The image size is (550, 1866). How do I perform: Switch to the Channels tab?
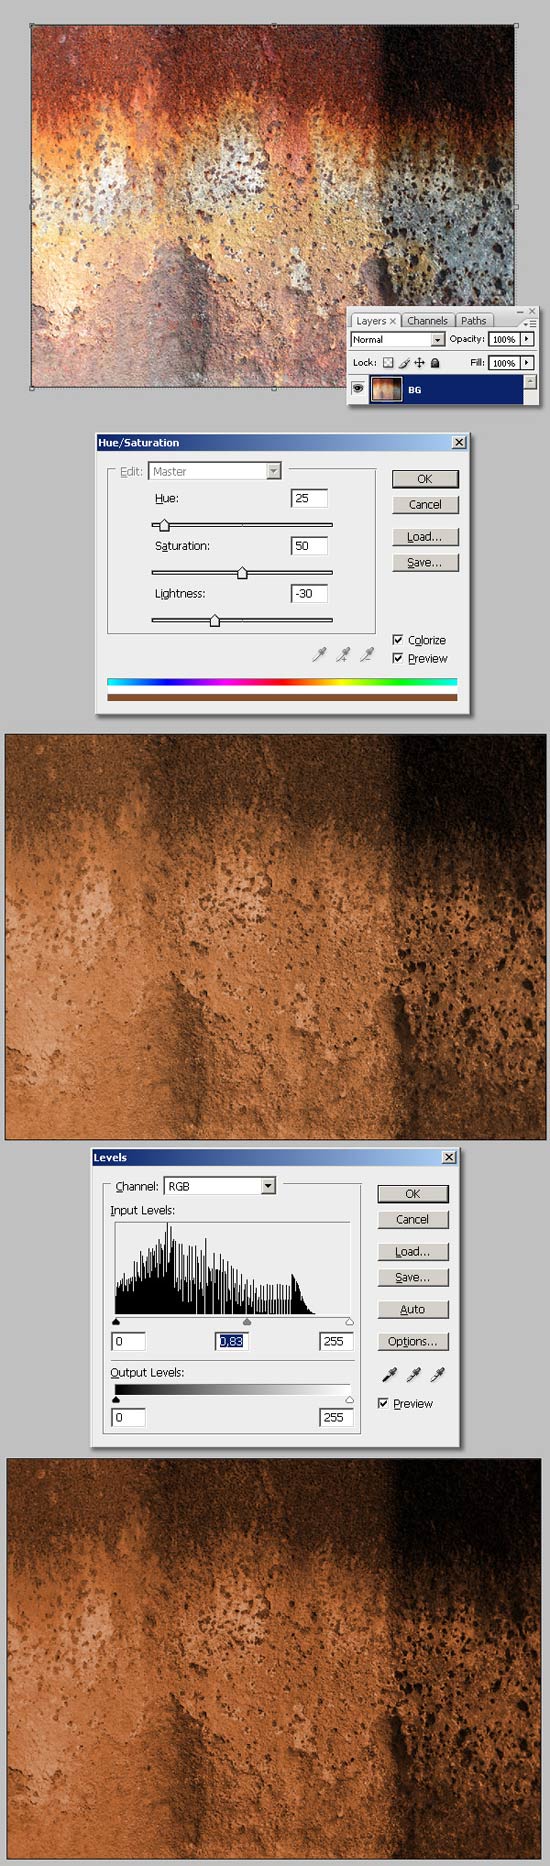[427, 321]
